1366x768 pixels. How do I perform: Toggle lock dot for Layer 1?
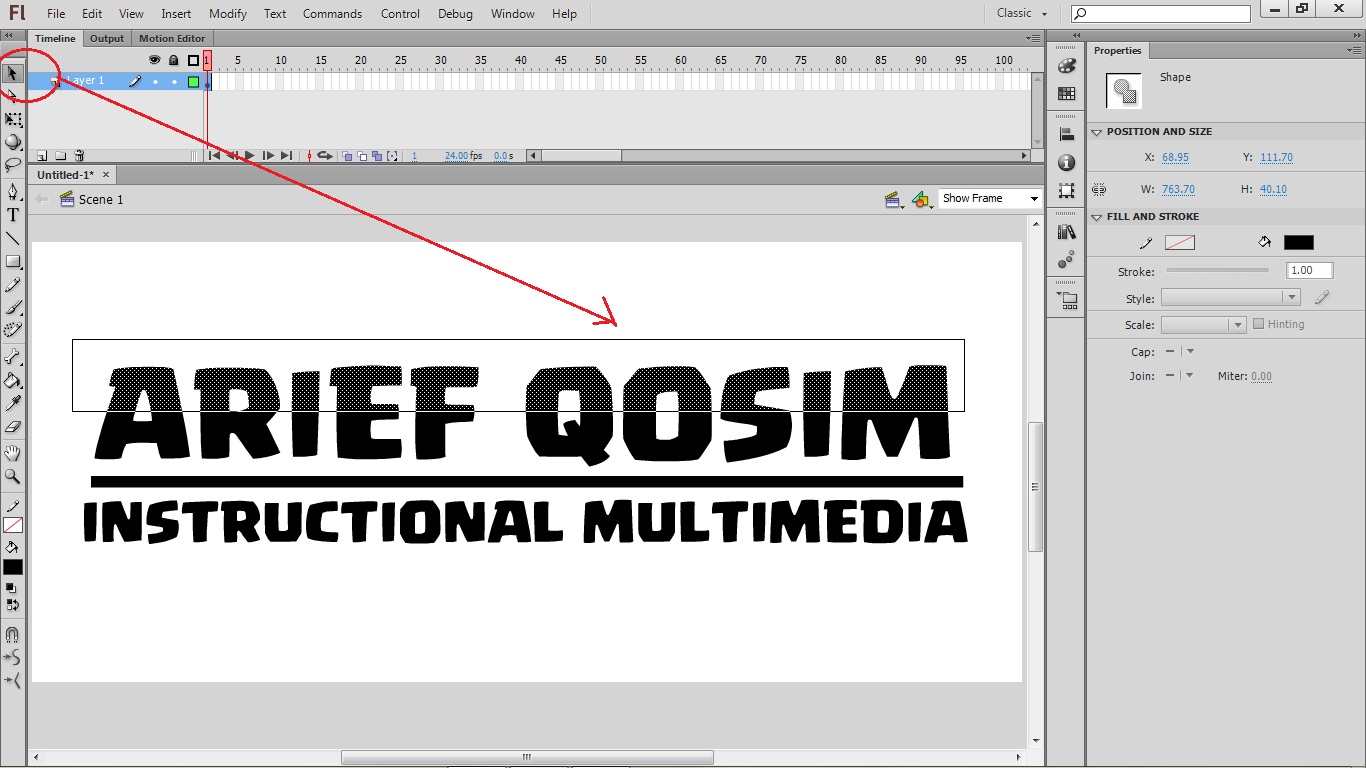pyautogui.click(x=174, y=81)
